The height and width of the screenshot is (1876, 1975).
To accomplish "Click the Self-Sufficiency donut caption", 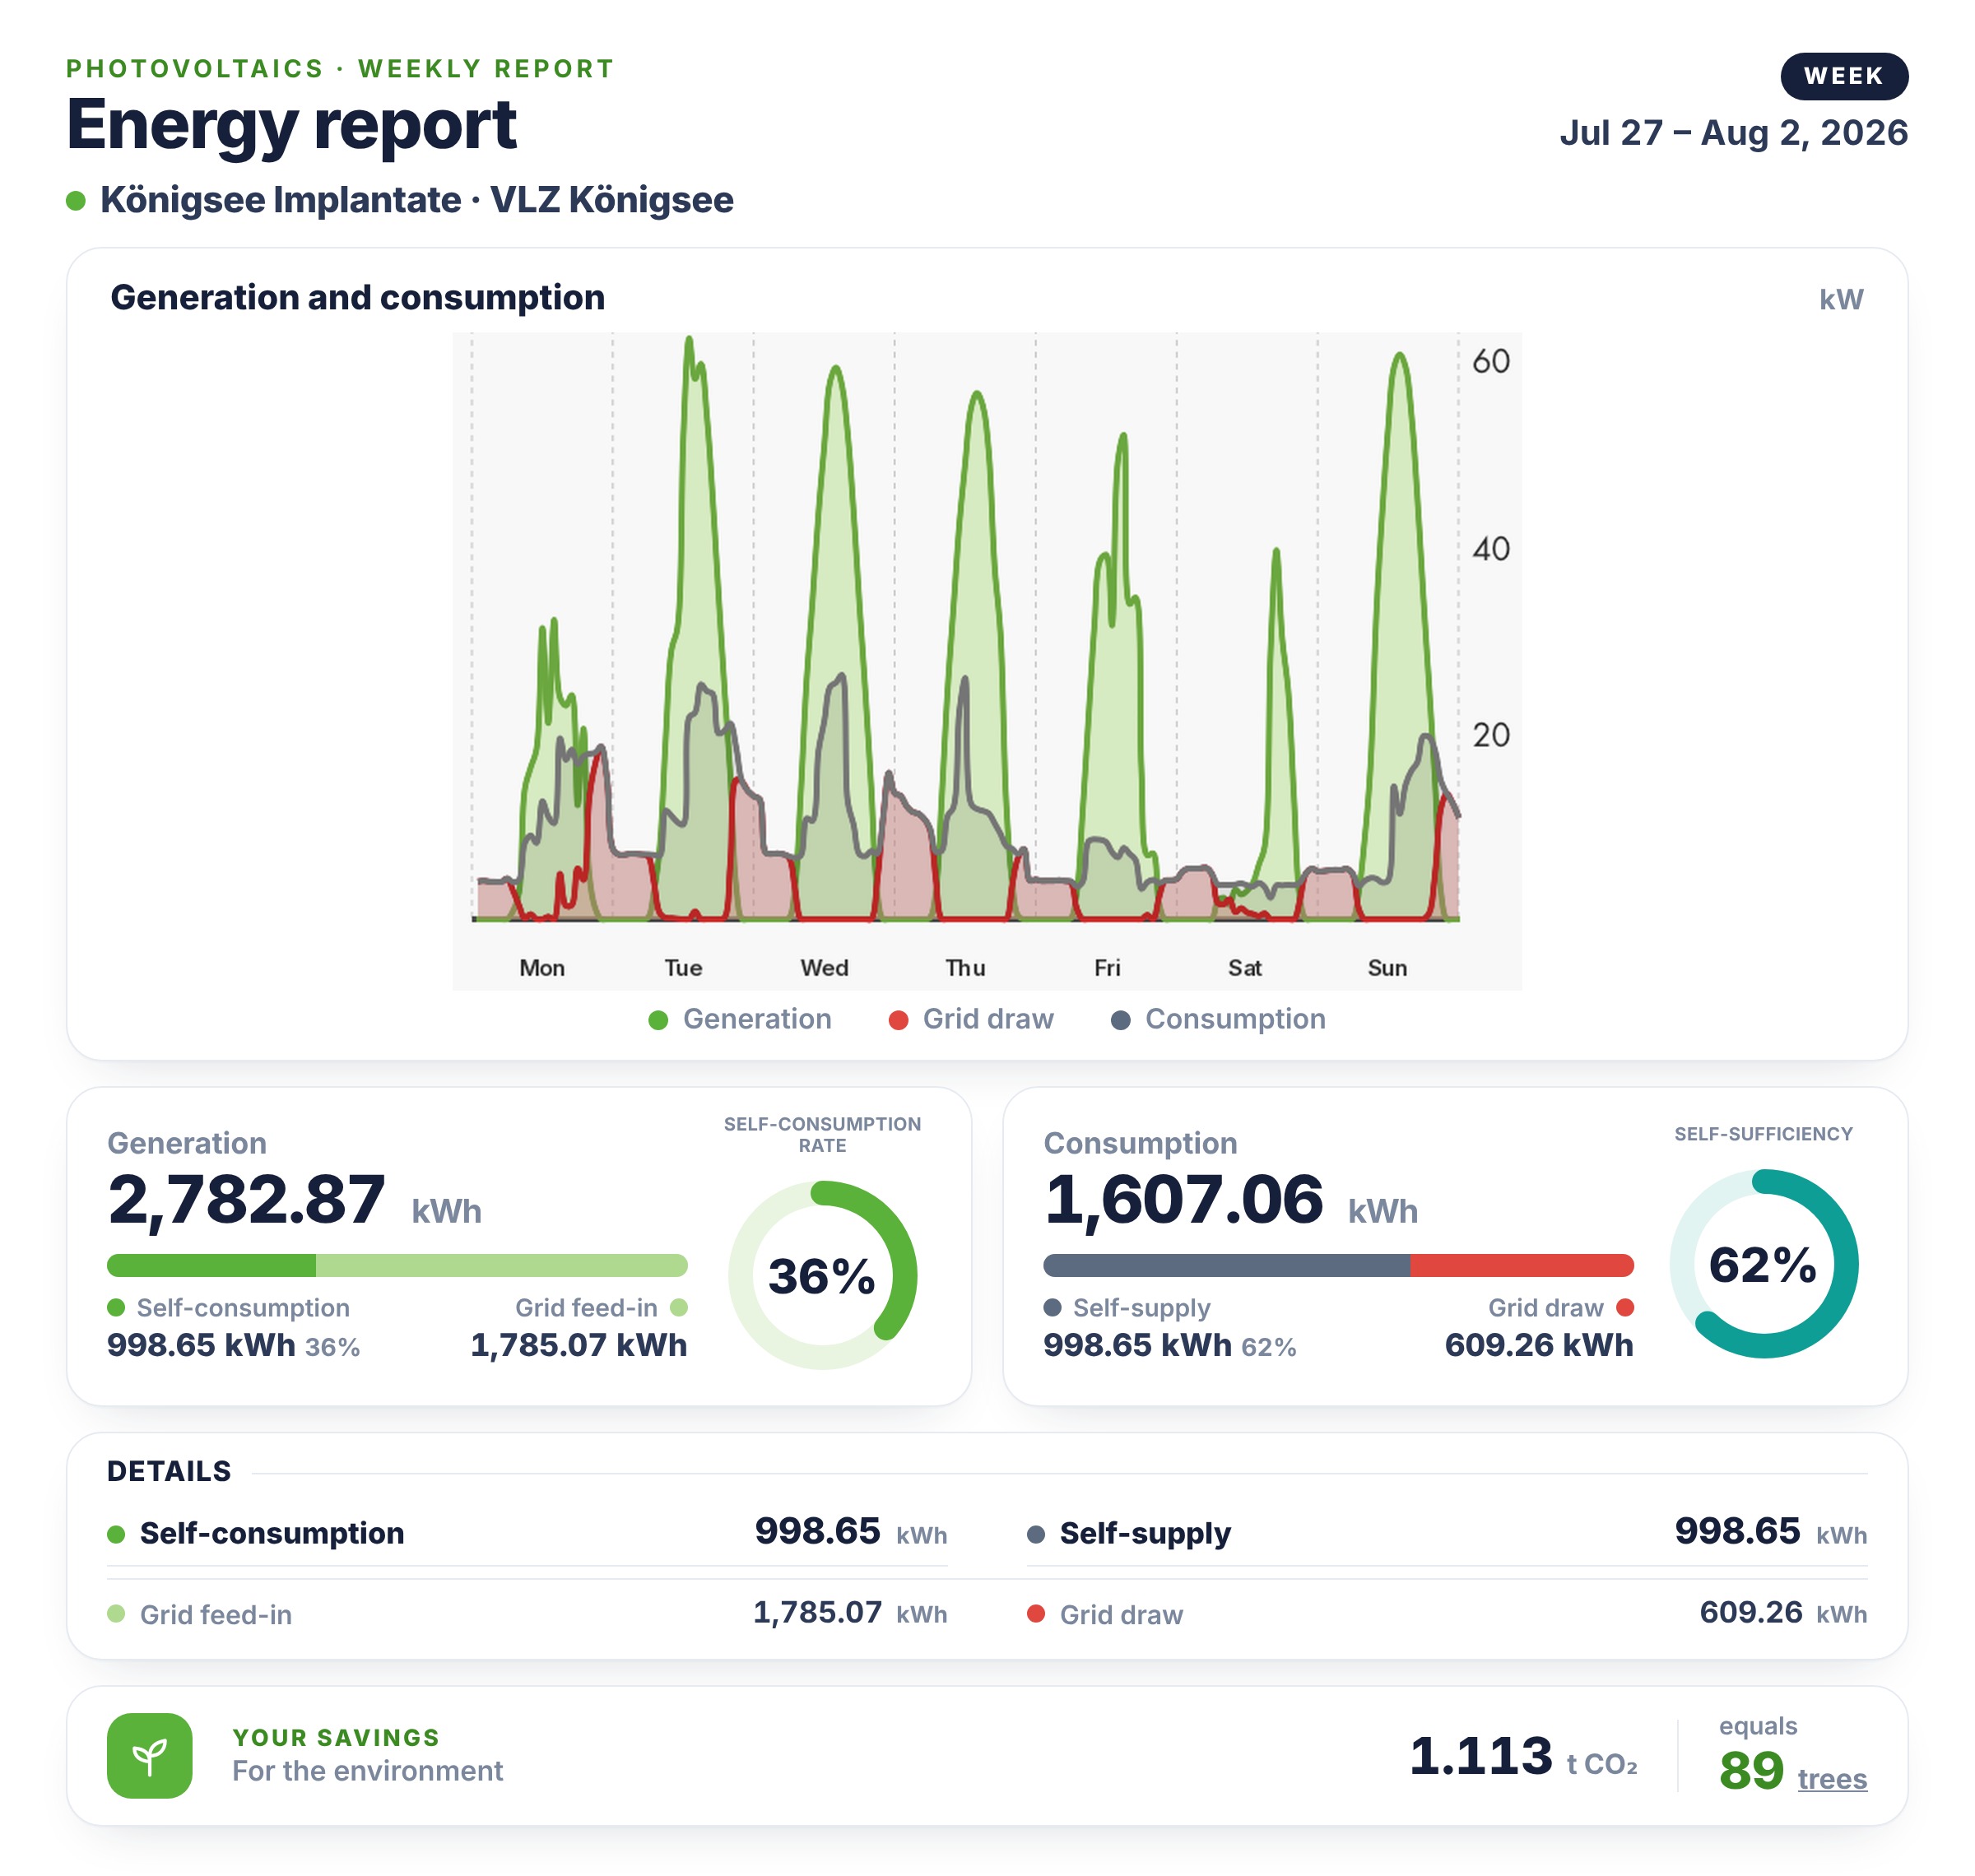I will point(1763,1134).
